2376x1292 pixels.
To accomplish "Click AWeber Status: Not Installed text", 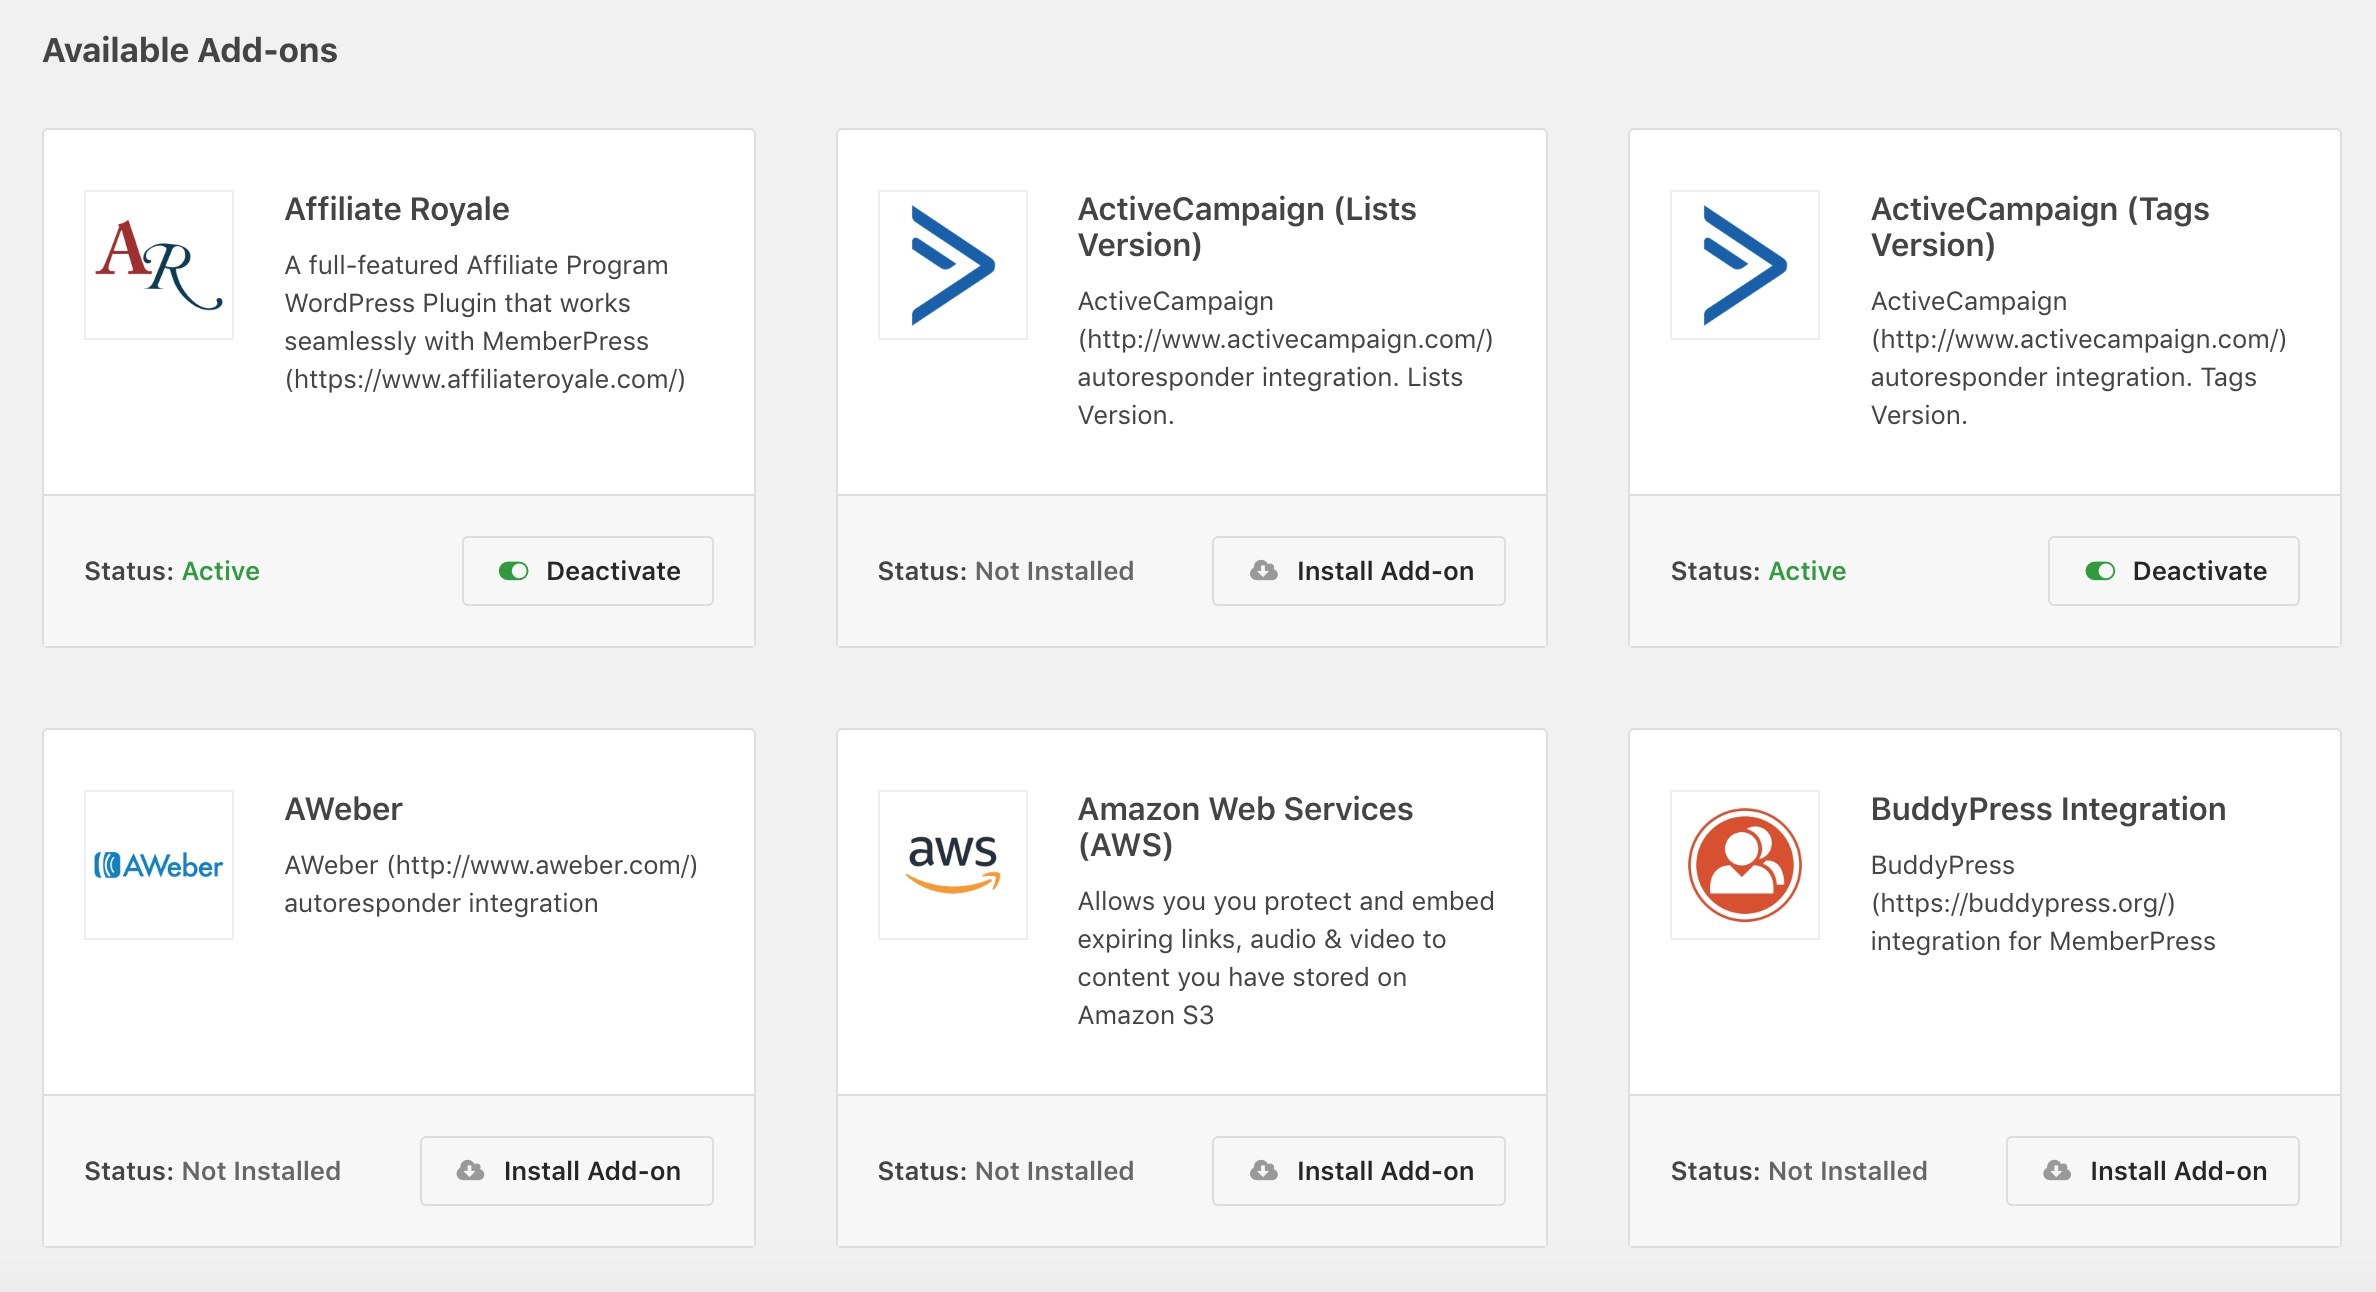I will pyautogui.click(x=213, y=1171).
